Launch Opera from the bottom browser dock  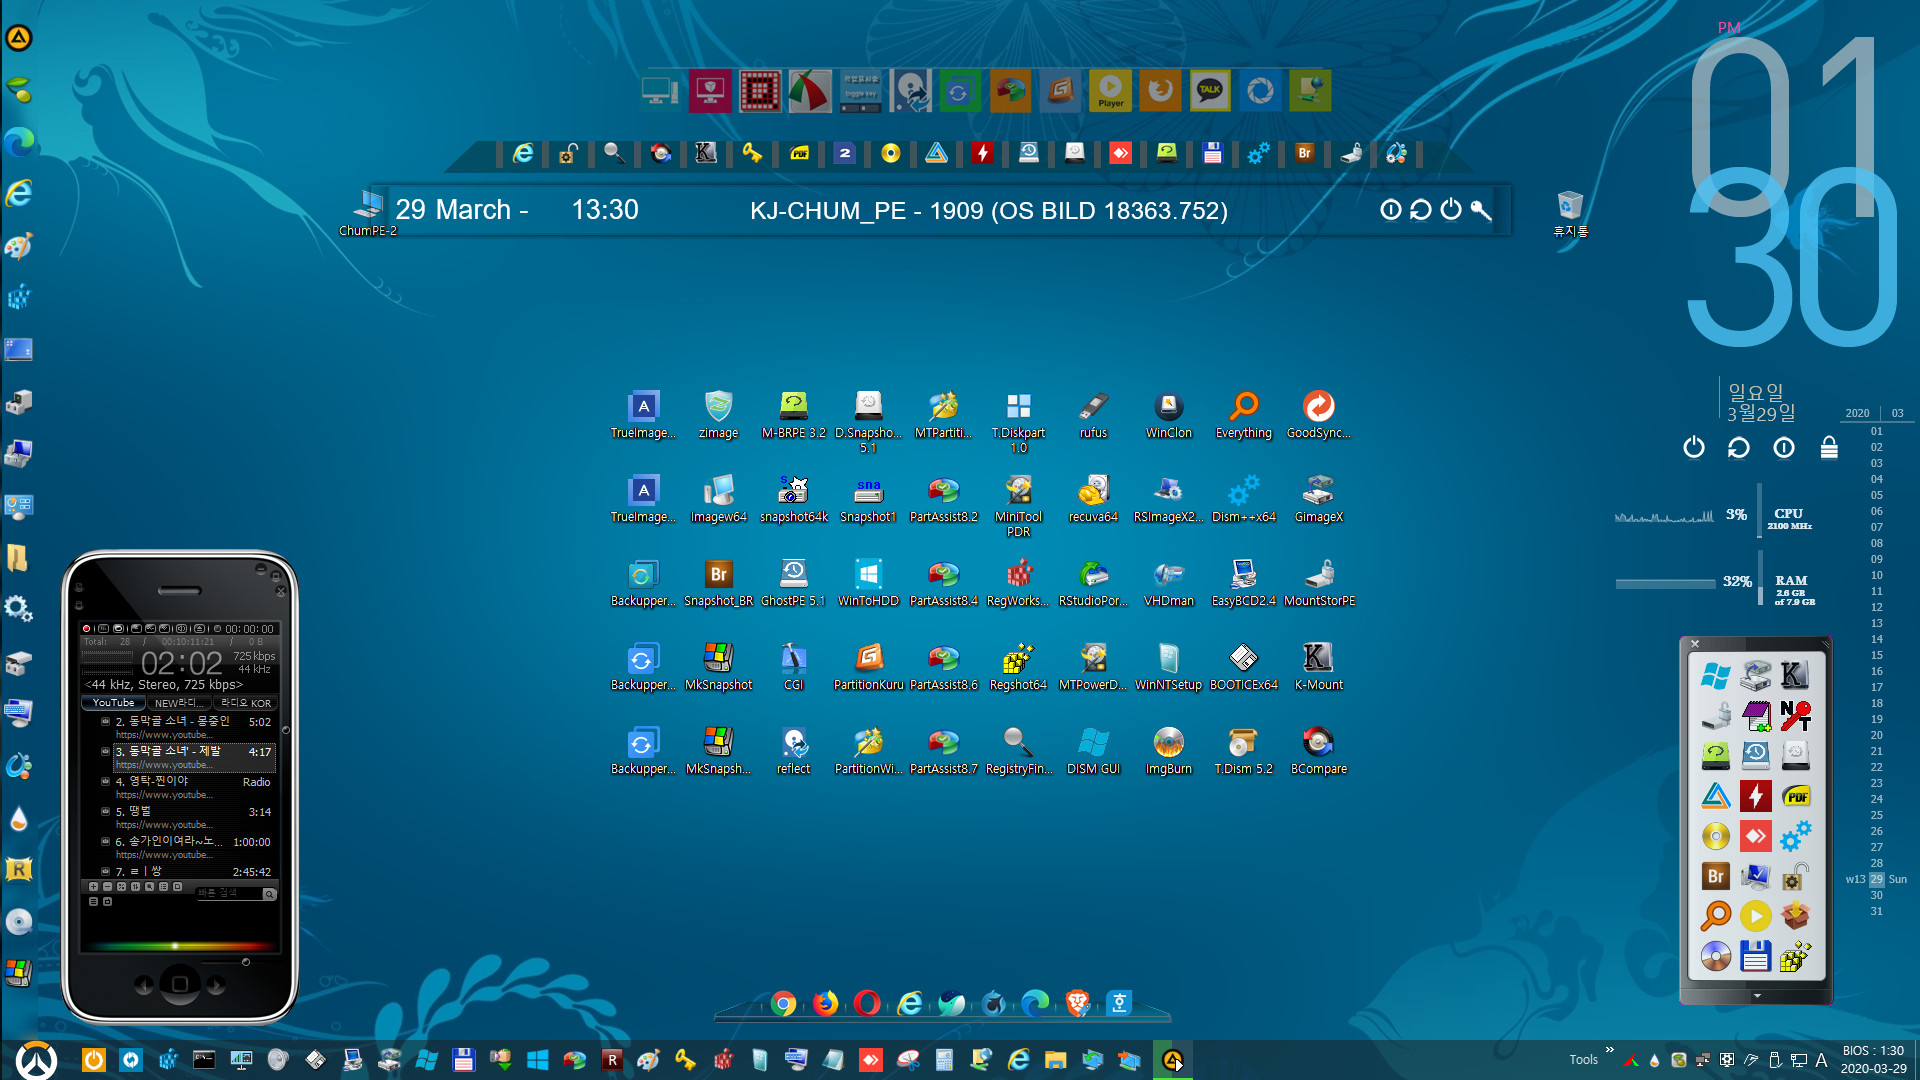(867, 1003)
